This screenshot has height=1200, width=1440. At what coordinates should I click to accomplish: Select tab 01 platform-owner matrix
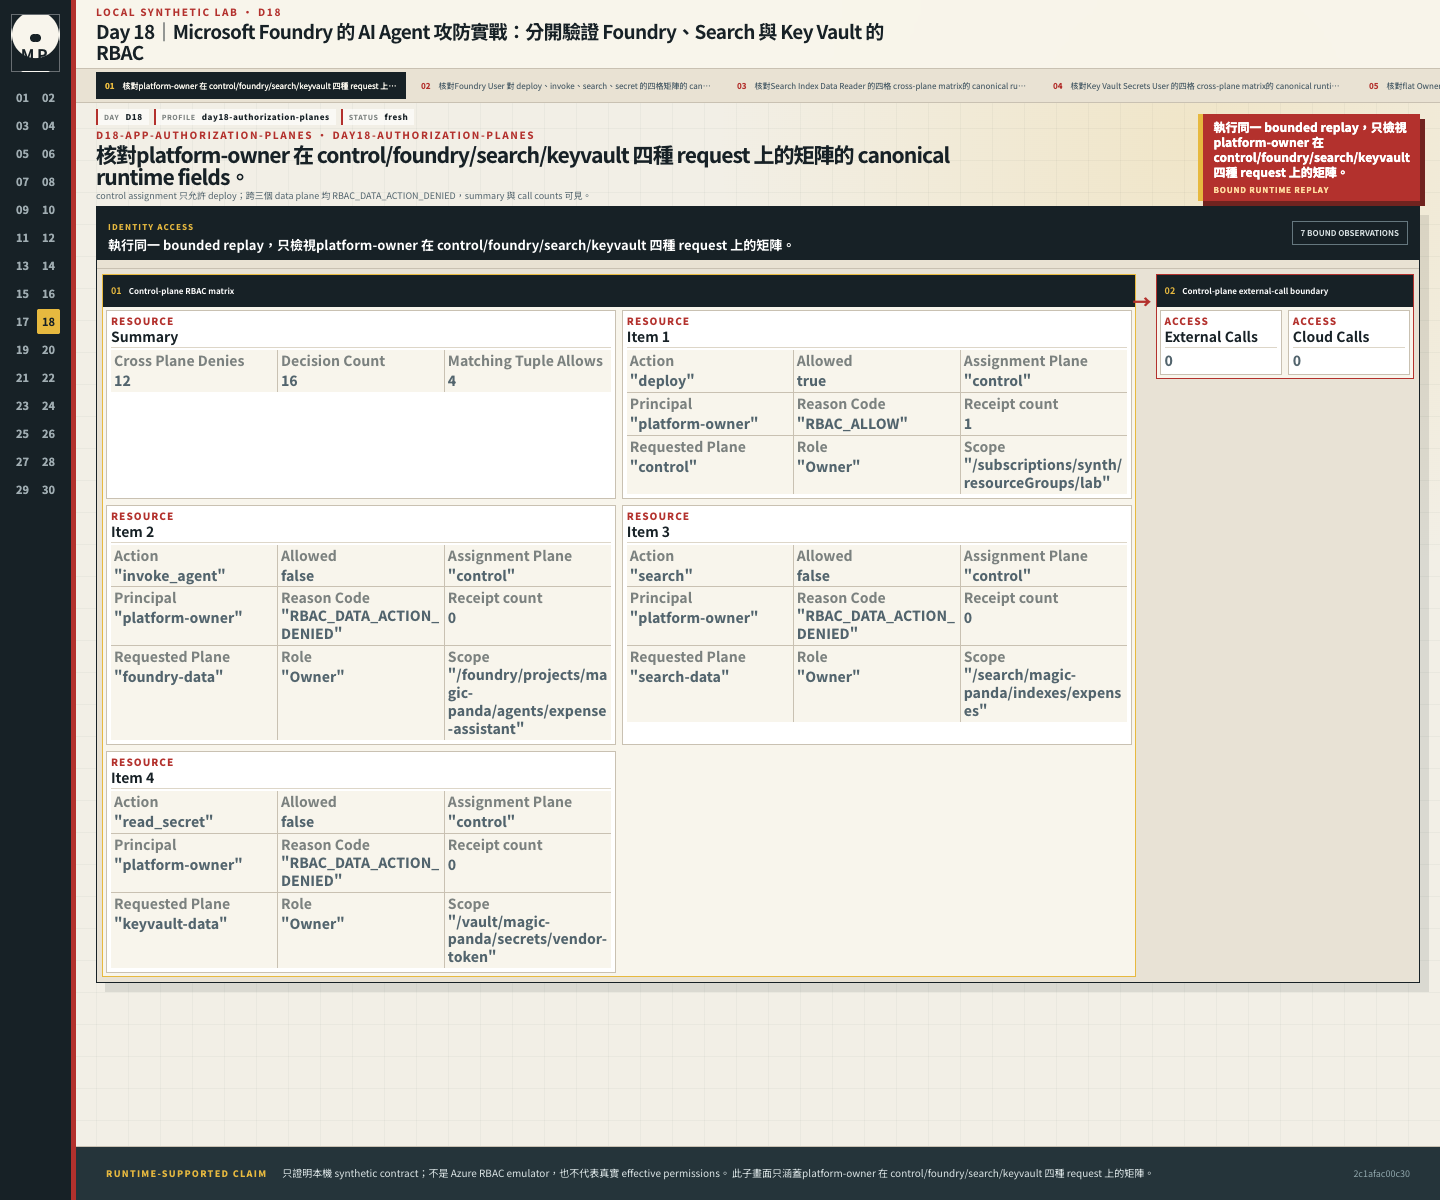pyautogui.click(x=251, y=86)
